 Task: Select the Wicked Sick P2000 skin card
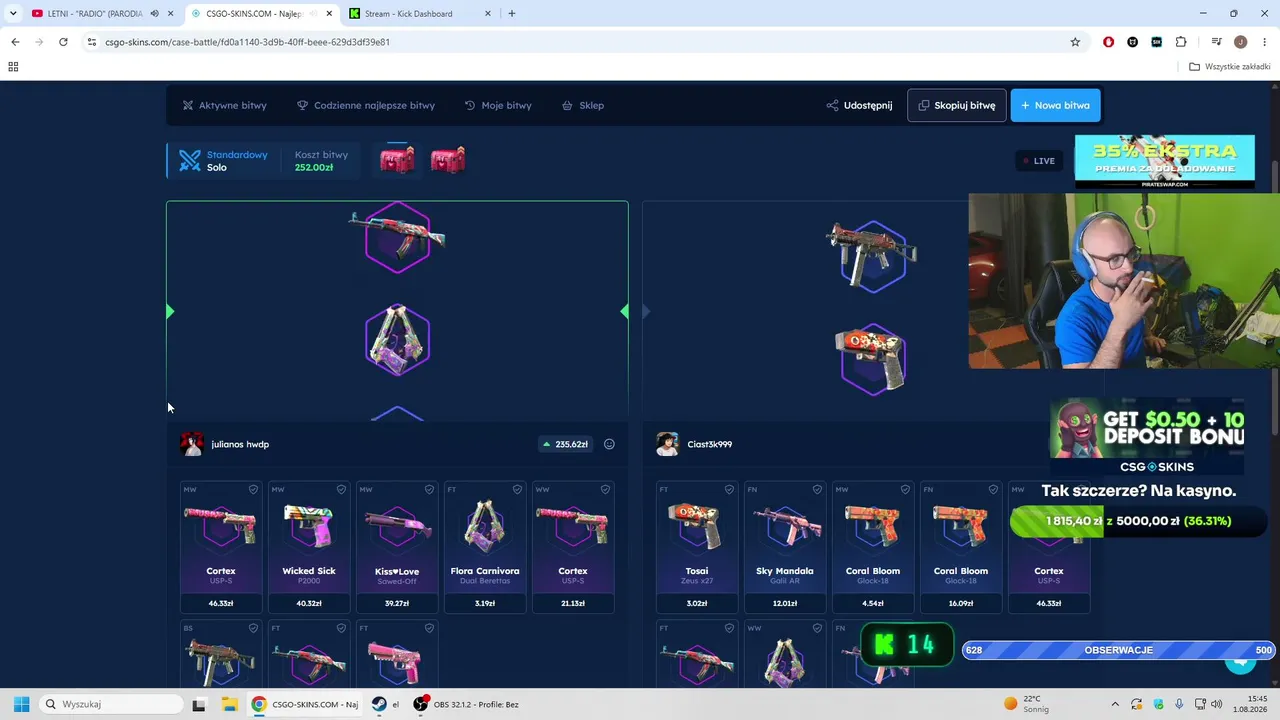point(309,547)
